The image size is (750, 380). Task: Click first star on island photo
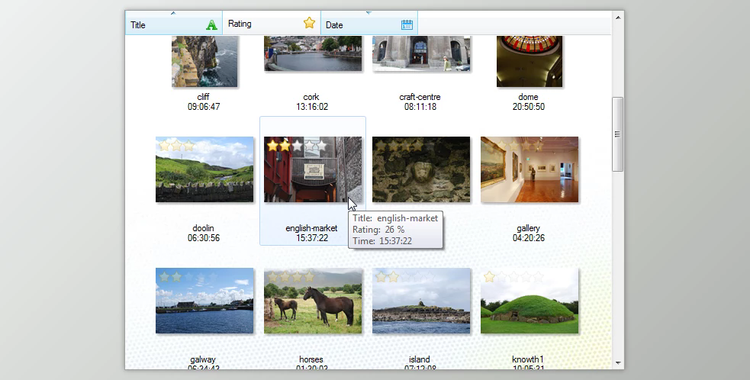point(381,277)
